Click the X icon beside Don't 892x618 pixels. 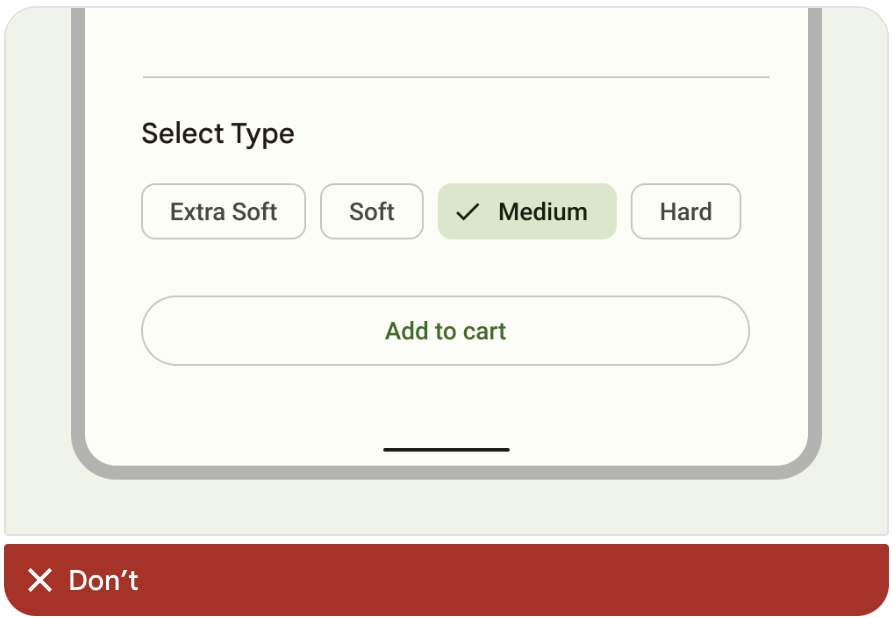40,580
